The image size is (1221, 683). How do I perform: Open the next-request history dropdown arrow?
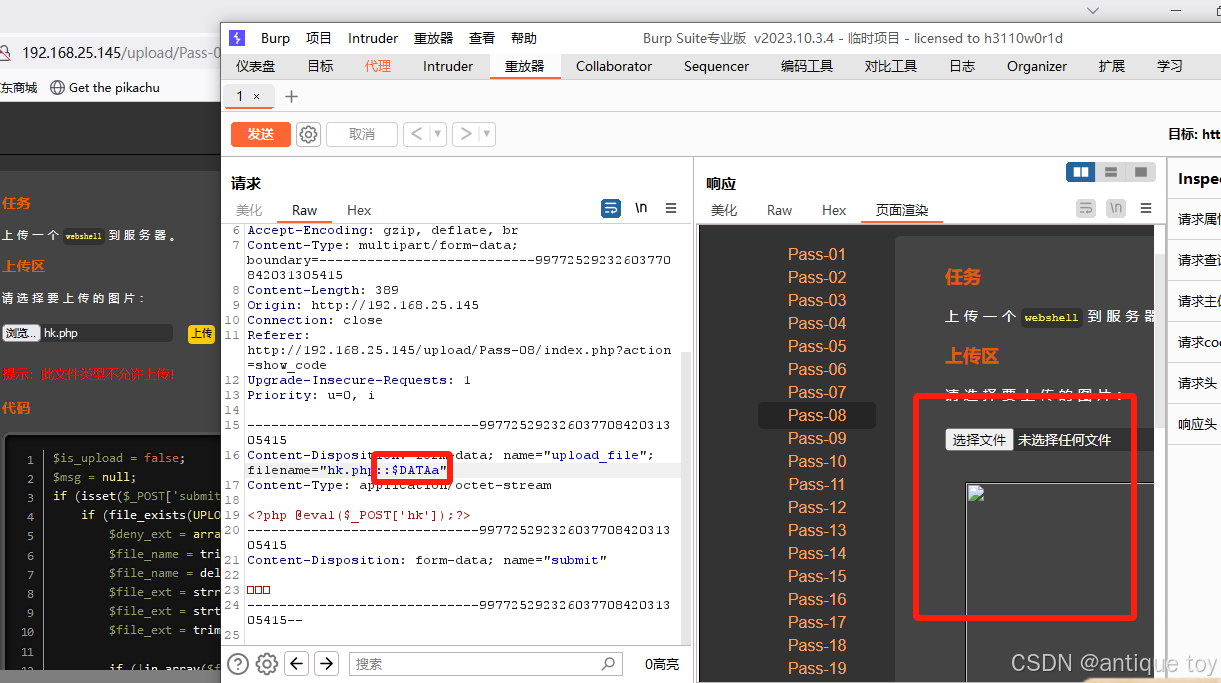point(487,134)
